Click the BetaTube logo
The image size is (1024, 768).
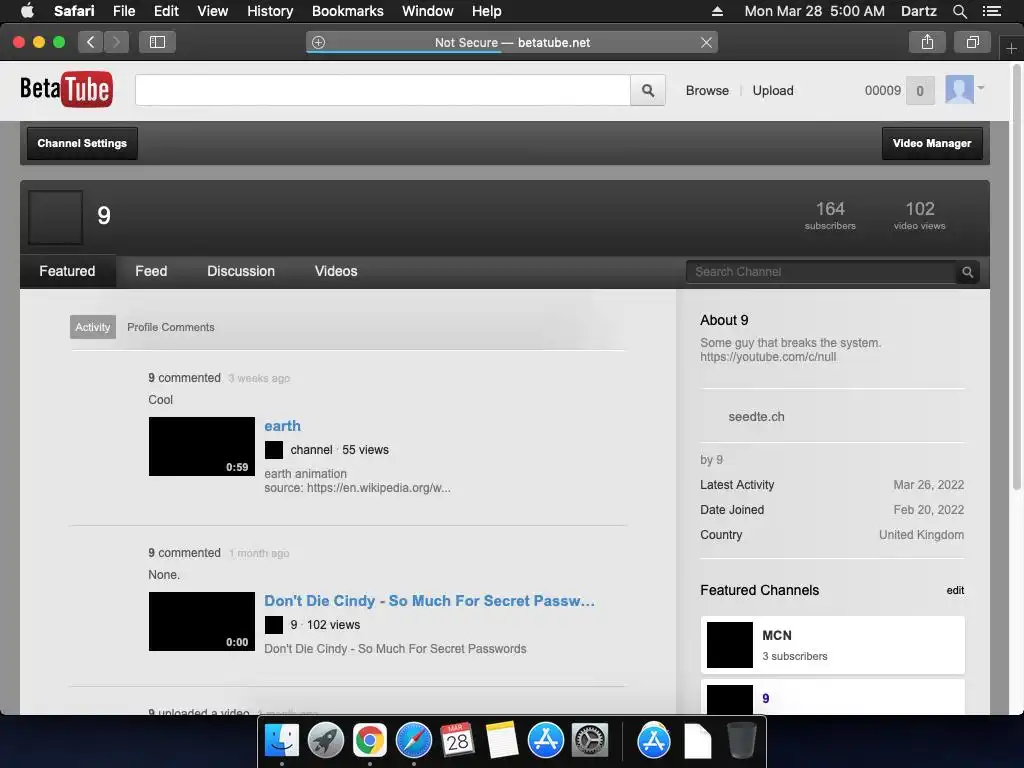[x=66, y=89]
